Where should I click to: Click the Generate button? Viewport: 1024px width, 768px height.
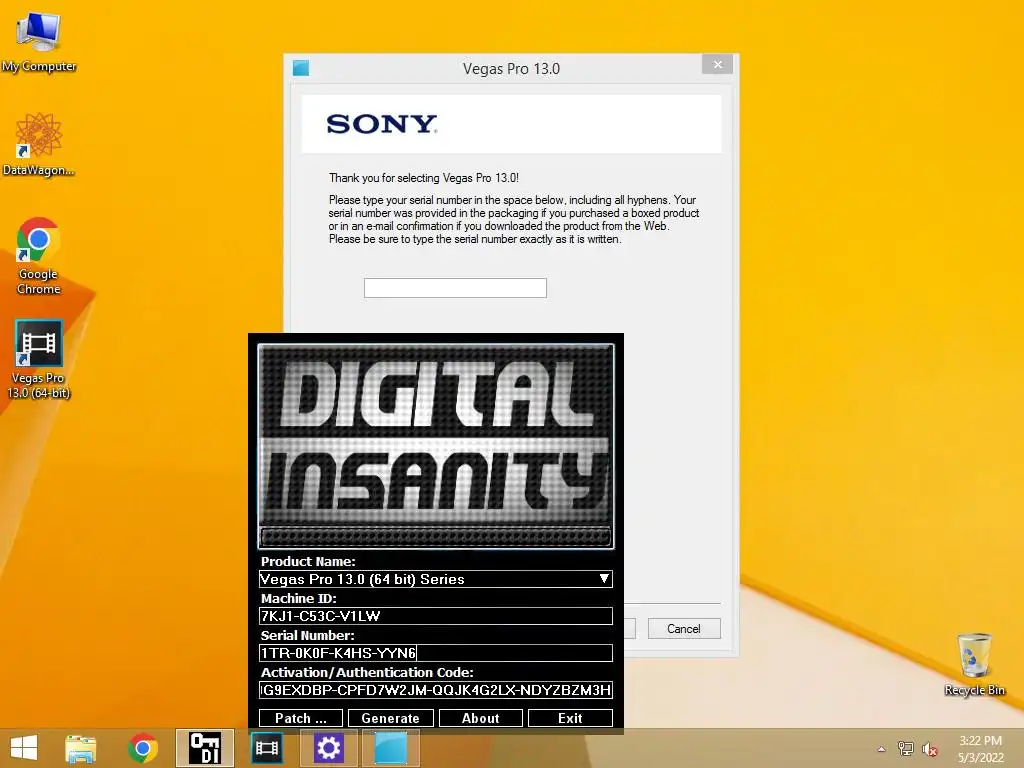(391, 718)
